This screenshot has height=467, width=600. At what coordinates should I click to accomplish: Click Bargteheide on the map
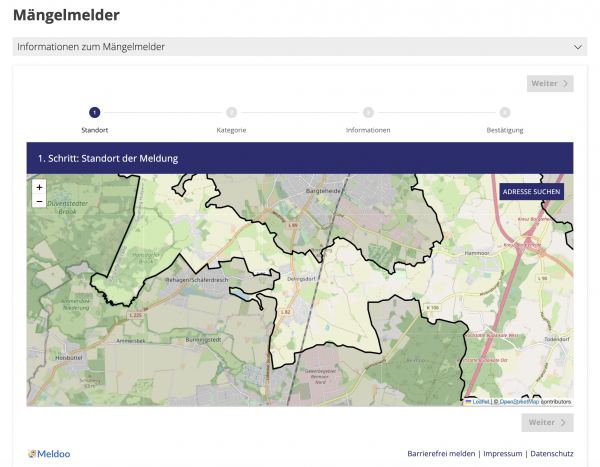[x=323, y=191]
